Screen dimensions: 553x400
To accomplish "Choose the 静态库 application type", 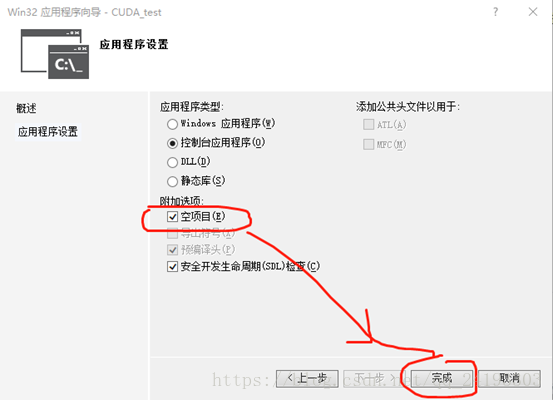I will [172, 181].
